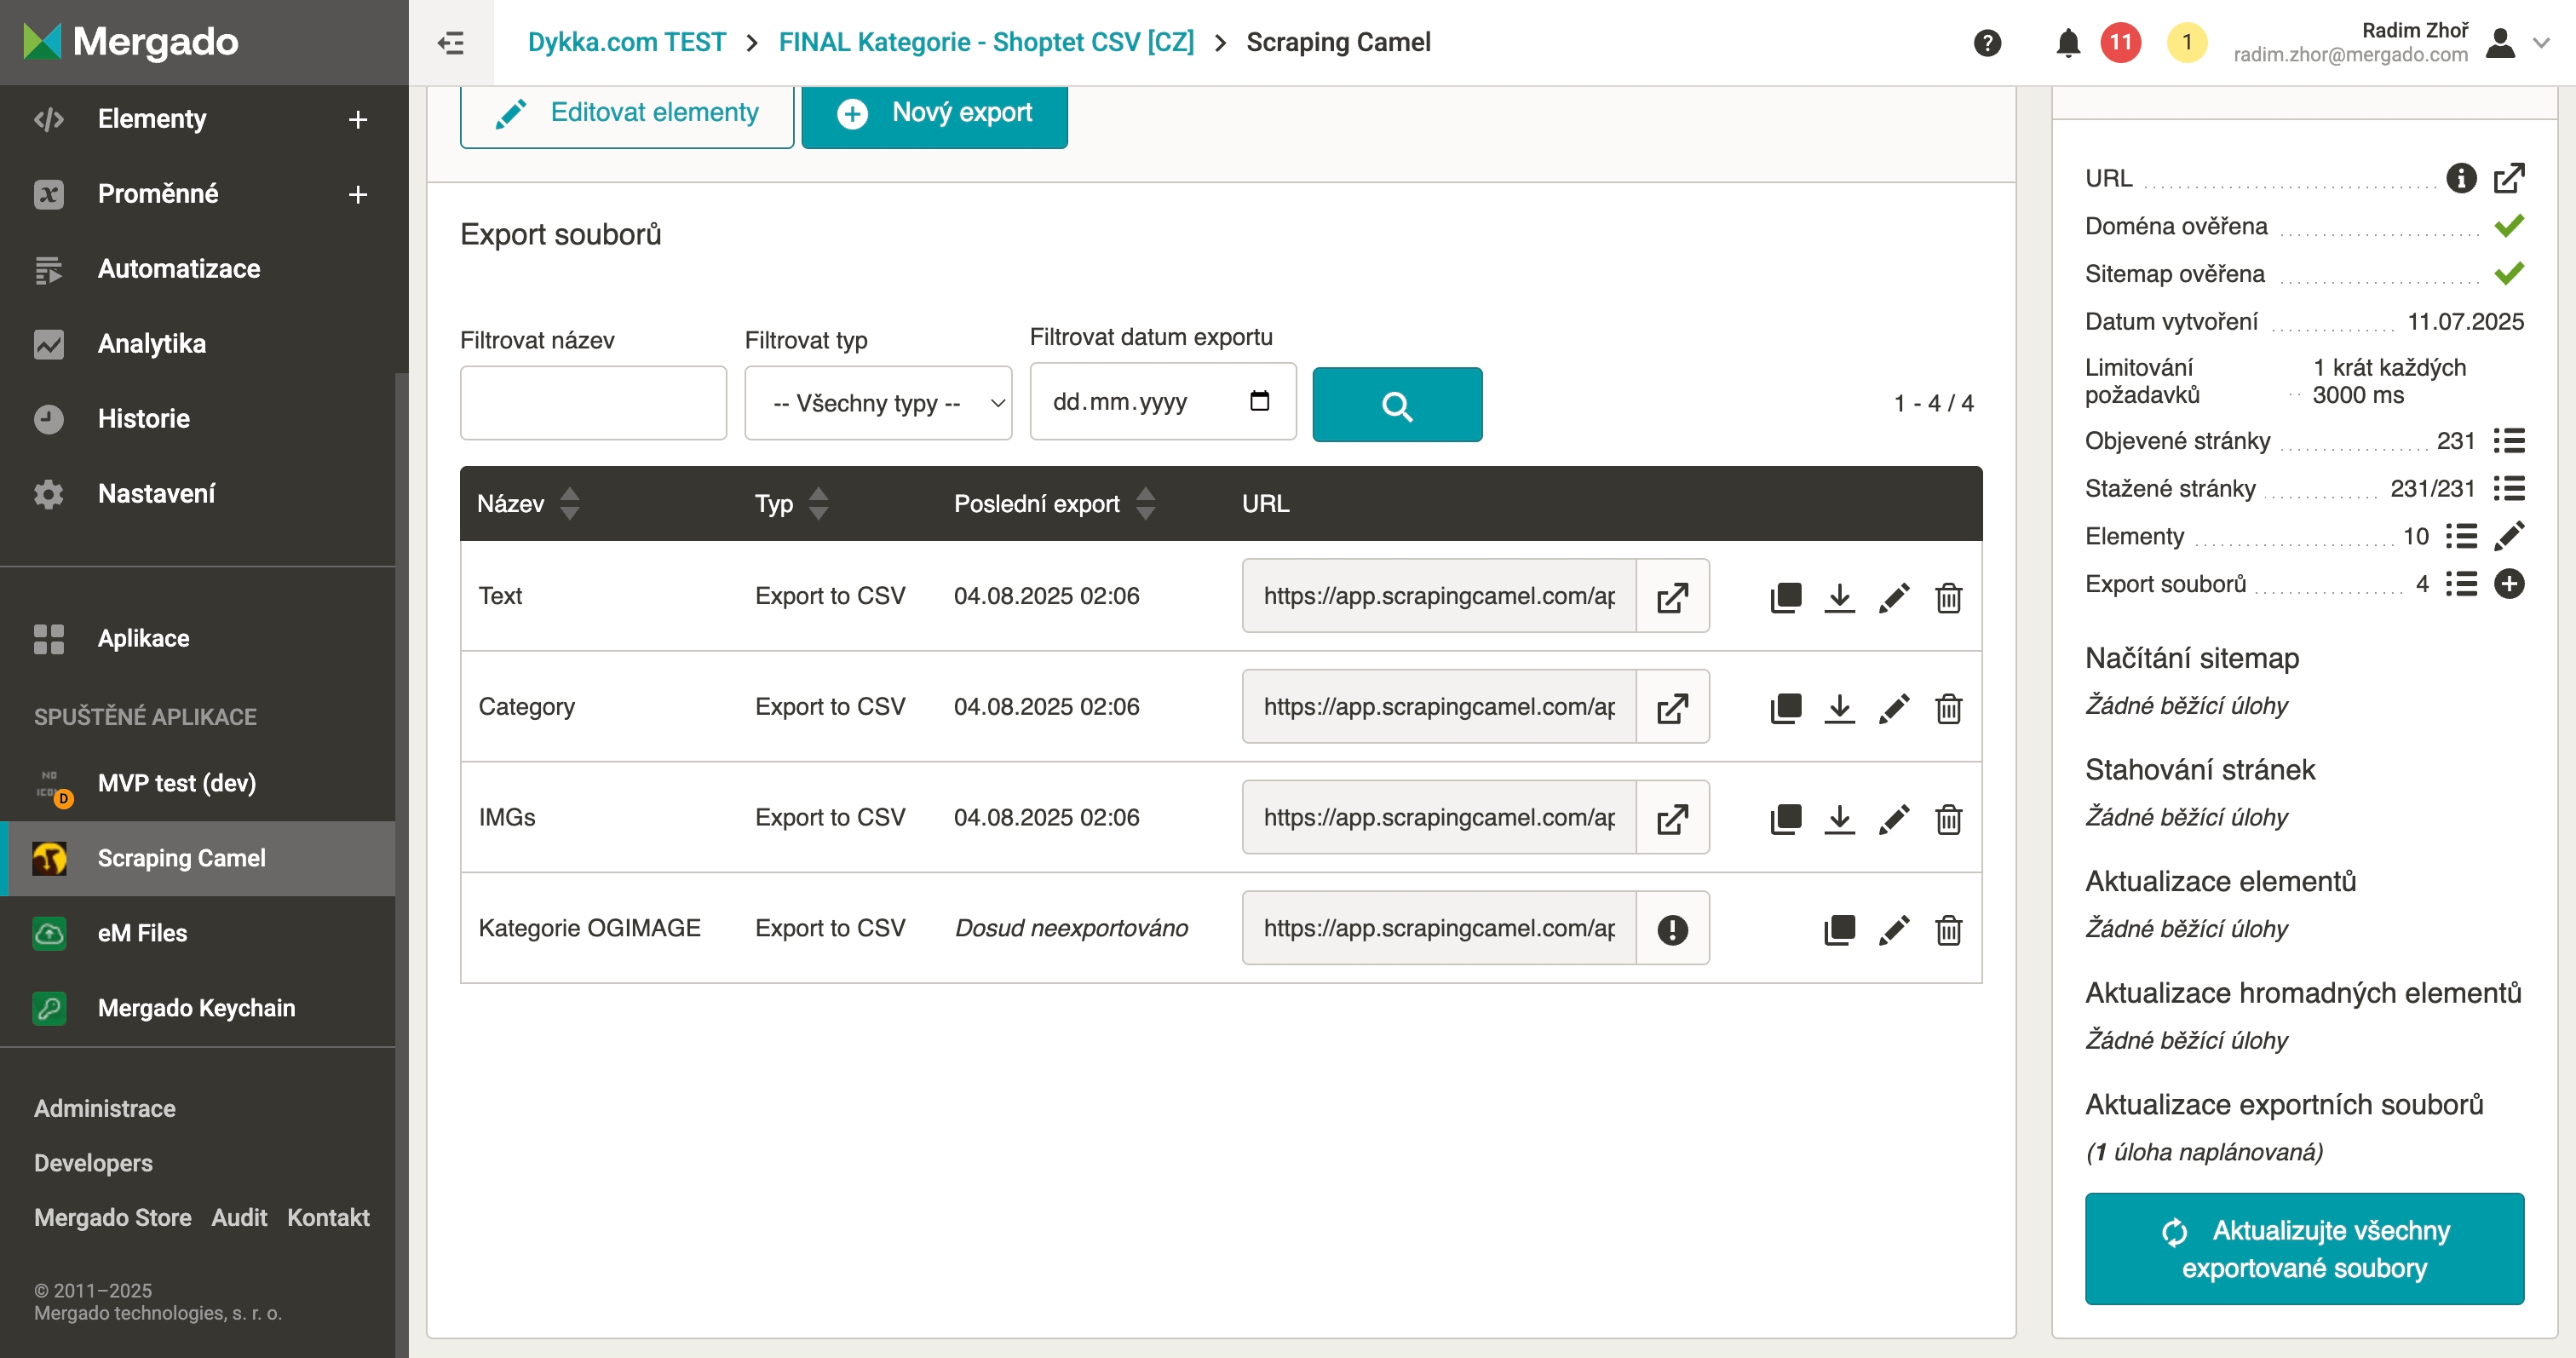This screenshot has width=2576, height=1358.
Task: Focus the Filtrovat název input field
Action: pyautogui.click(x=593, y=403)
